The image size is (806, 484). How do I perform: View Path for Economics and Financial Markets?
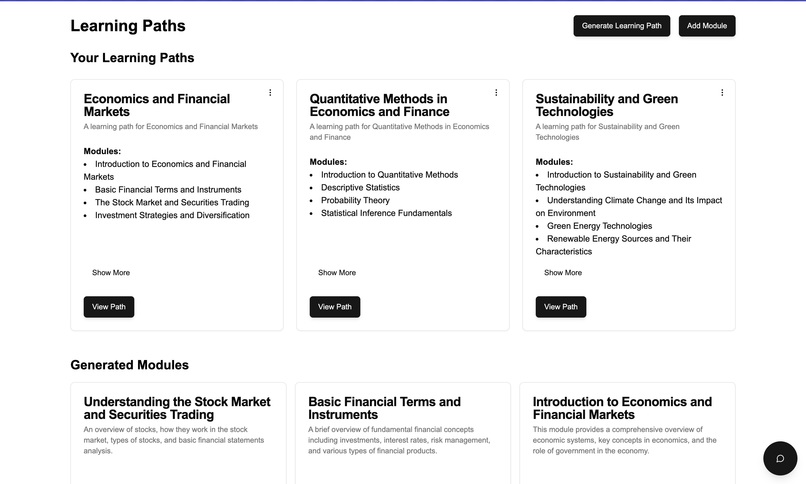109,307
